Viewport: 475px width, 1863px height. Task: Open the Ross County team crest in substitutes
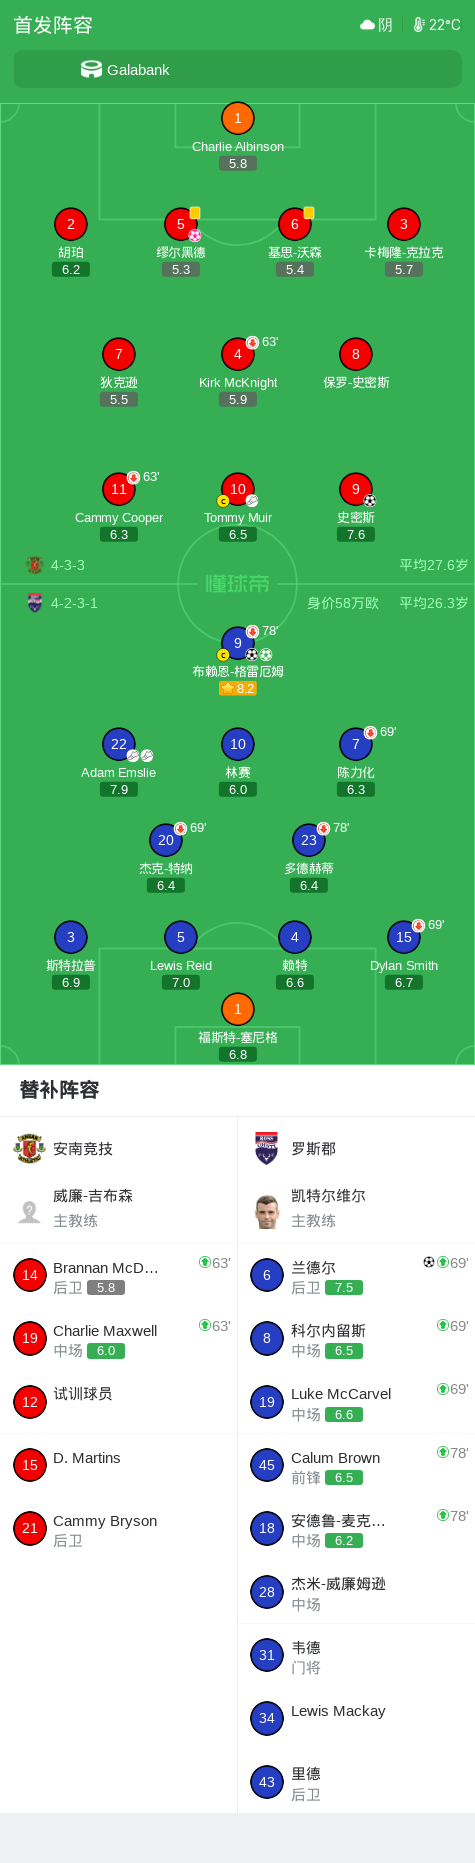pos(266,1149)
